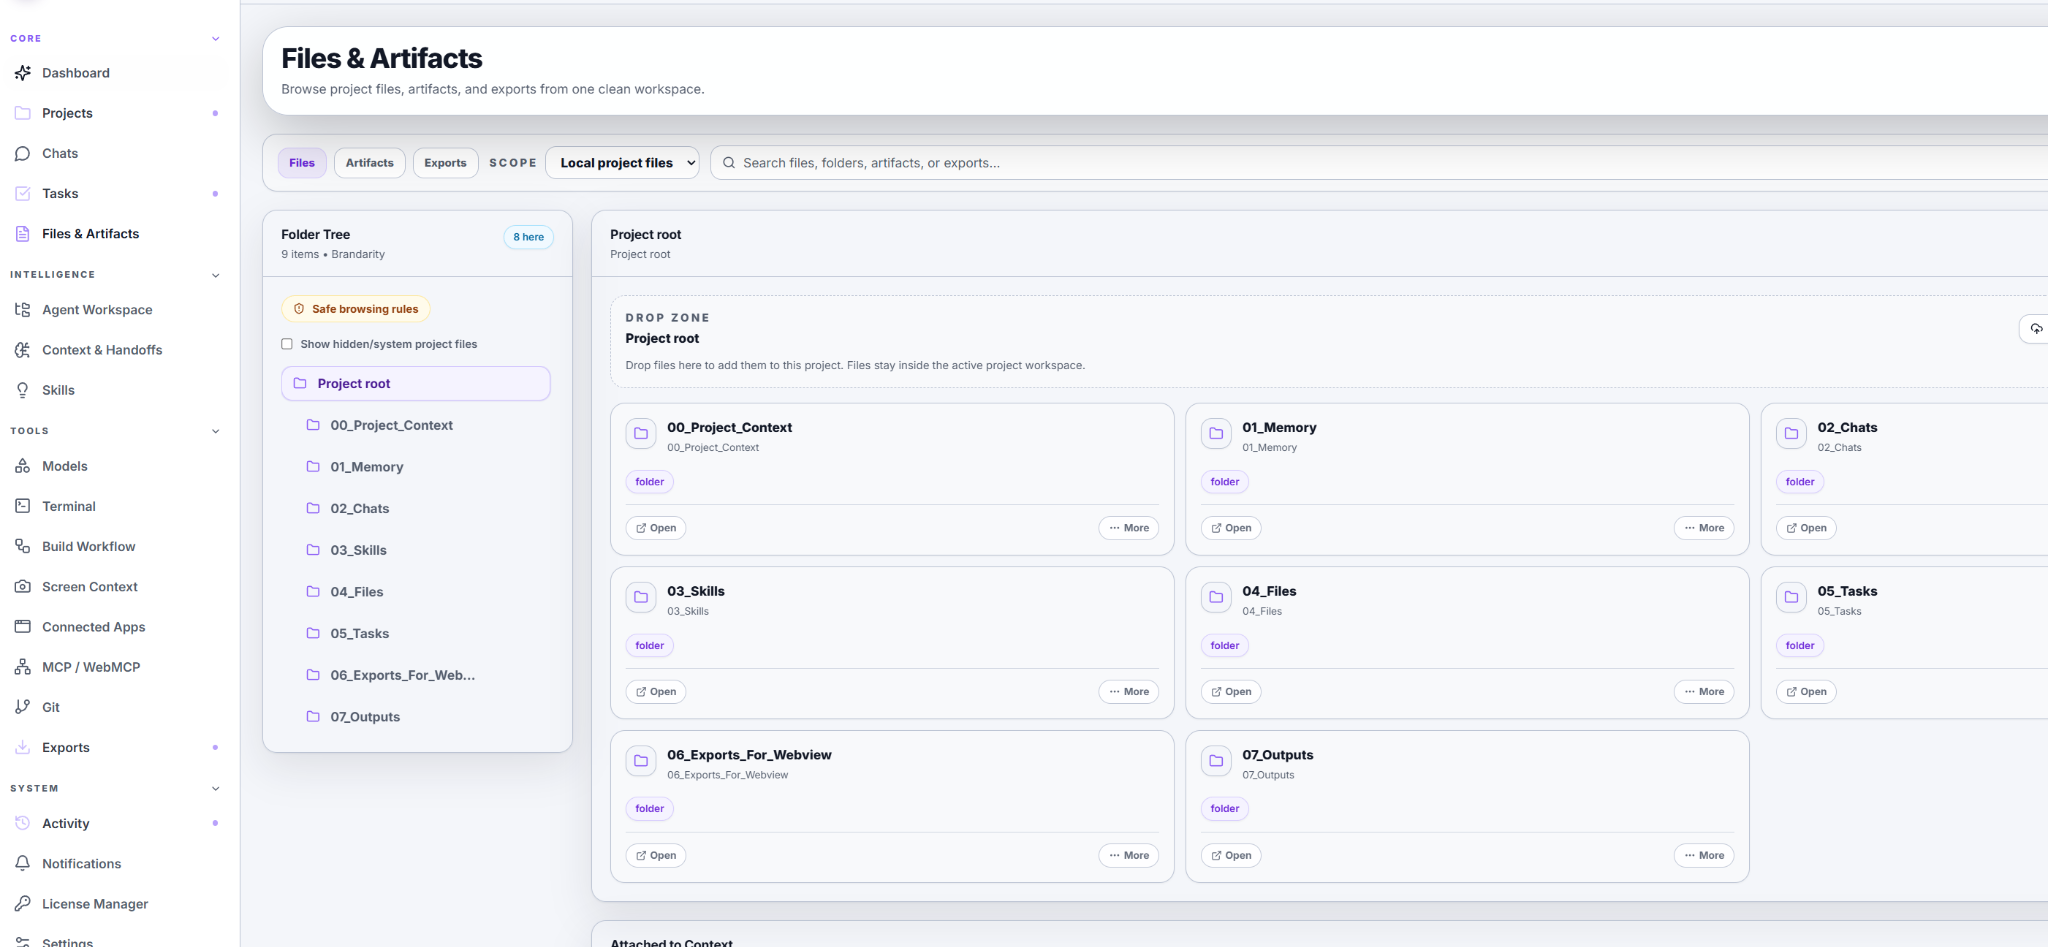2048x947 pixels.
Task: Click the Models shapes icon
Action: point(23,466)
